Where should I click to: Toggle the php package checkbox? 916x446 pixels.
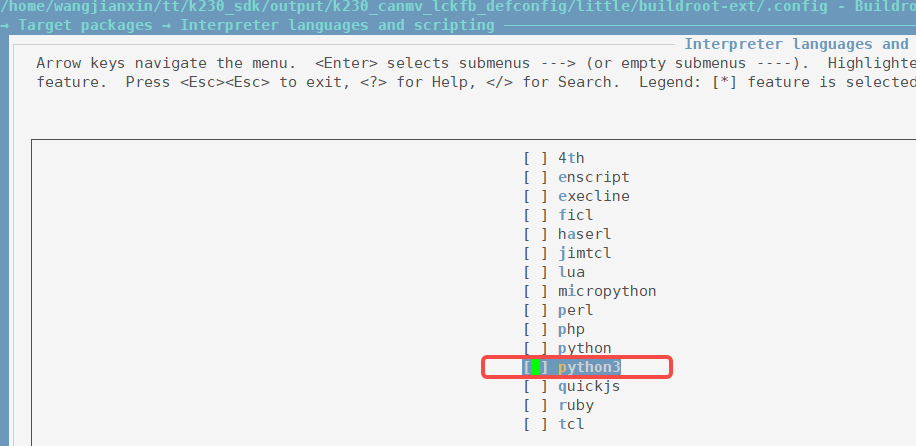[535, 329]
